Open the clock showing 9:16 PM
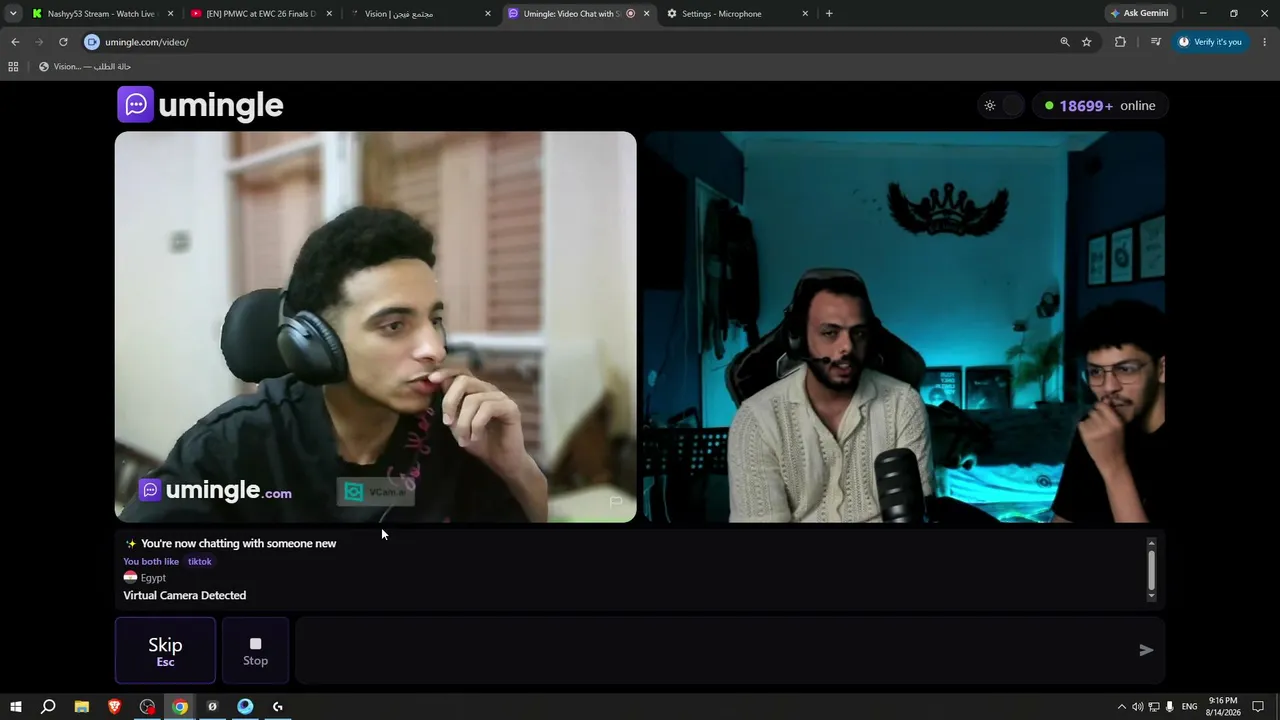1280x720 pixels. point(1223,707)
